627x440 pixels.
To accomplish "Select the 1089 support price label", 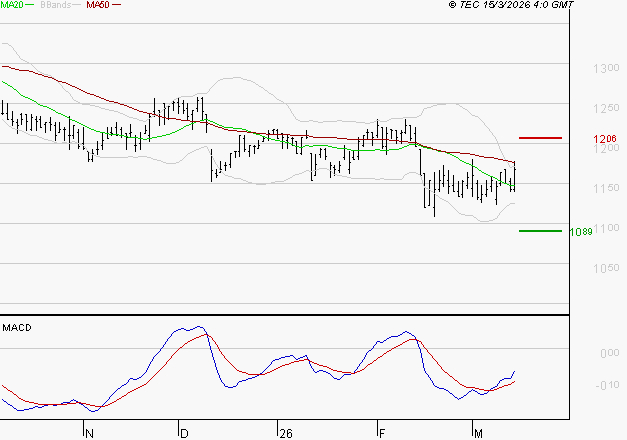I will (x=582, y=232).
